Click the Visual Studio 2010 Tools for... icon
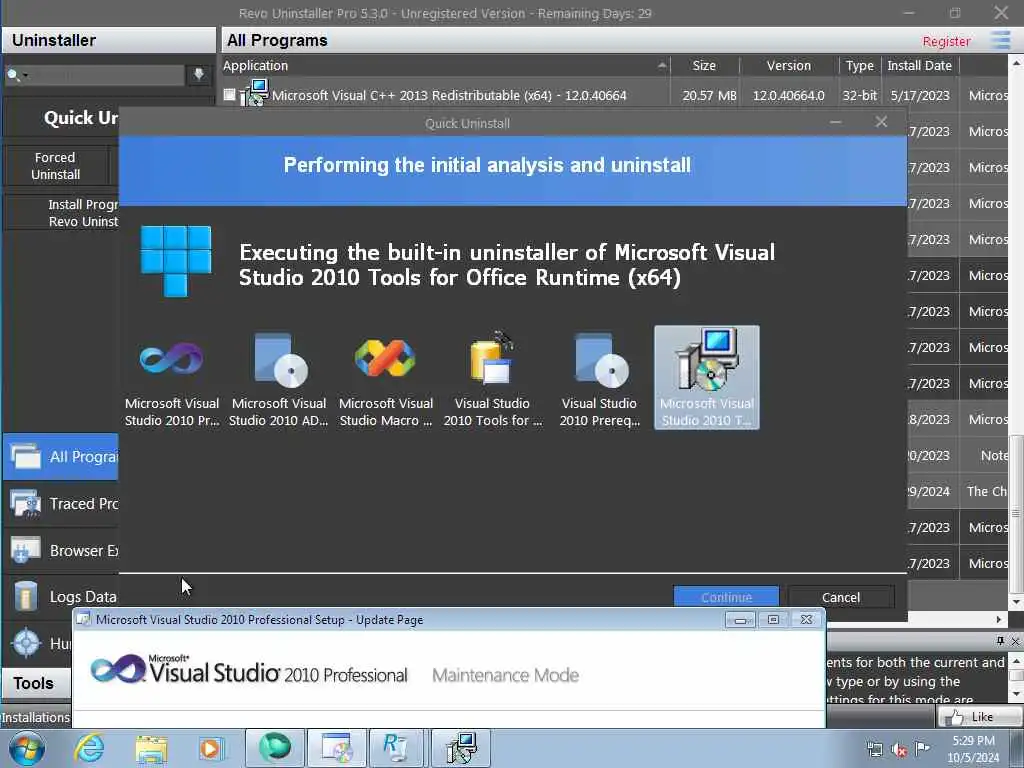The width and height of the screenshot is (1024, 768). click(492, 379)
